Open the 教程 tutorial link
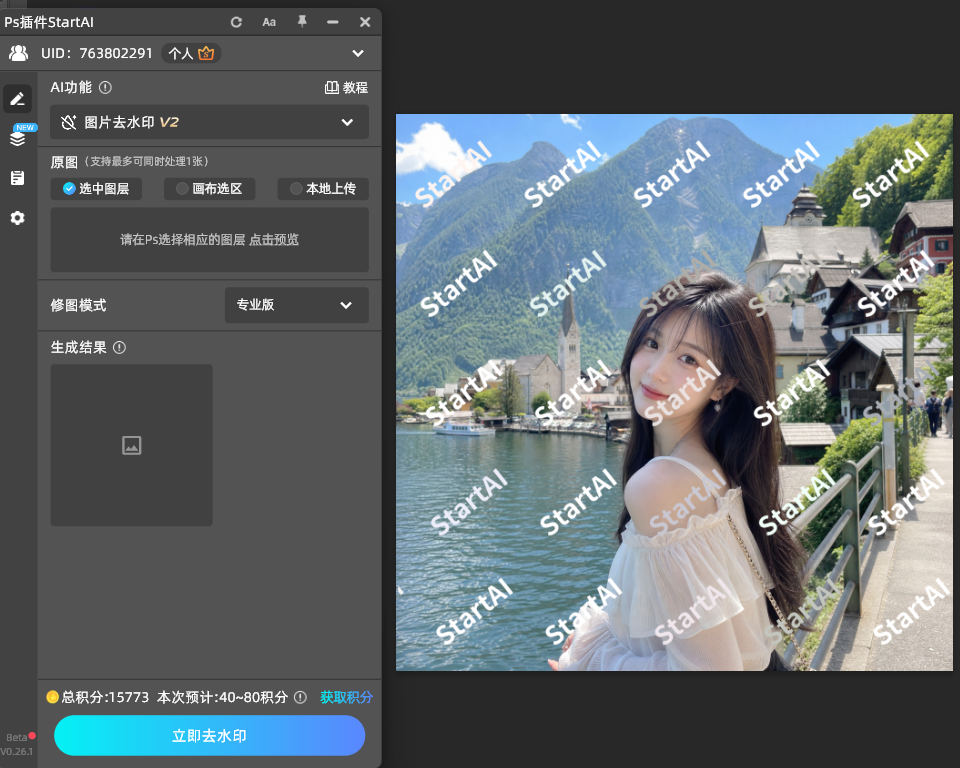Screen dimensions: 960x768 346,88
